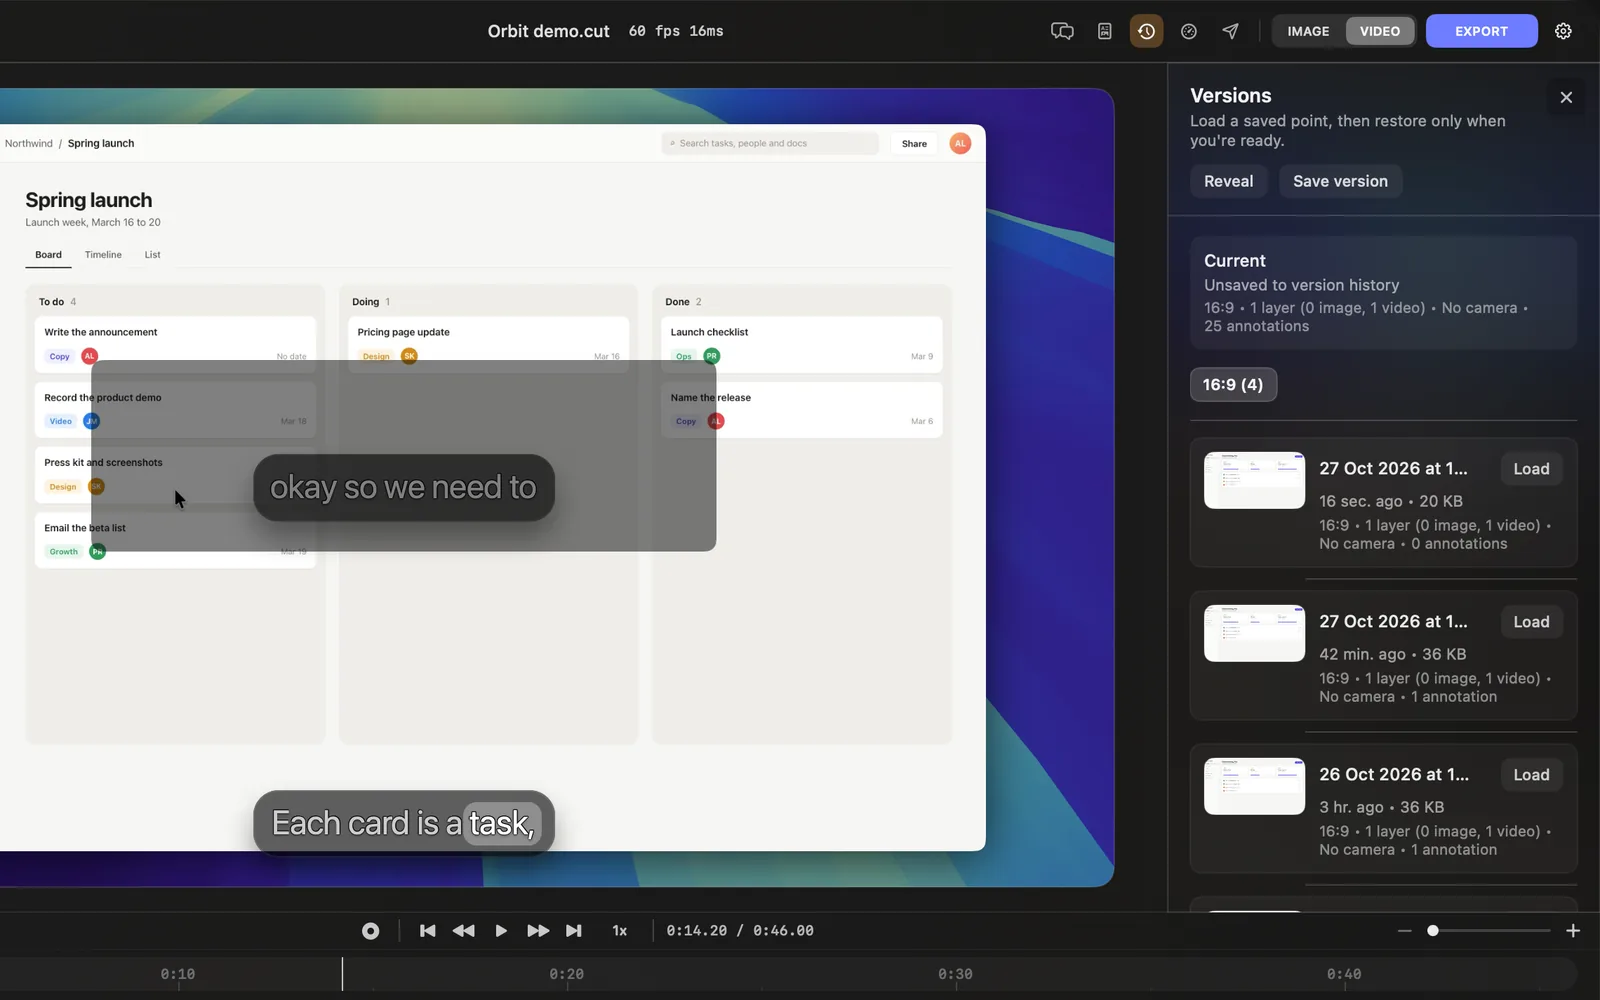Image resolution: width=1600 pixels, height=1000 pixels.
Task: Load the version from 3 hr. ago
Action: 1531,775
